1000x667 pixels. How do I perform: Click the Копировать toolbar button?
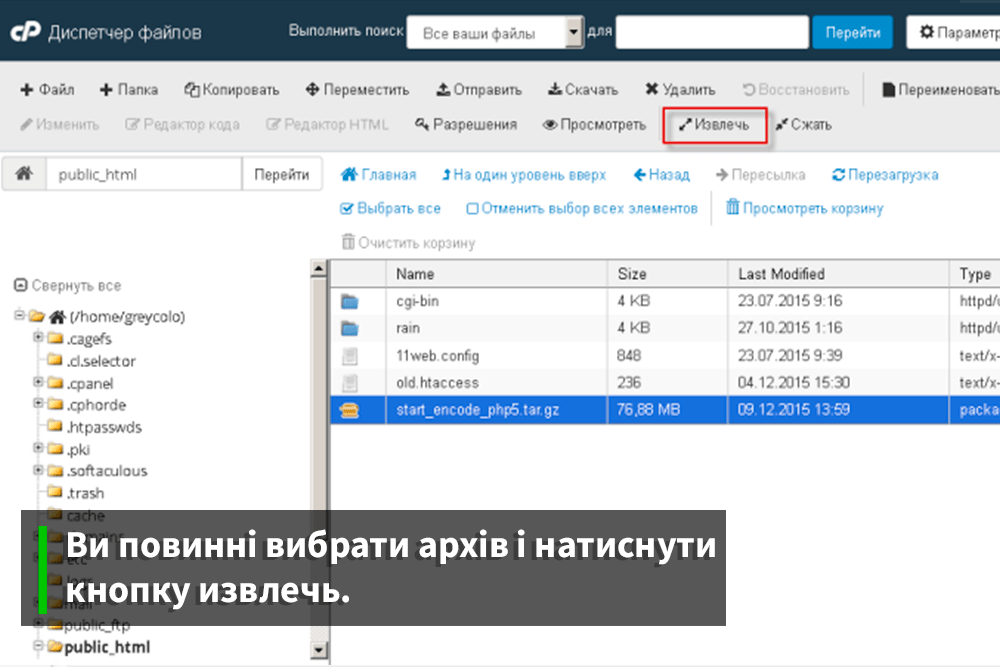232,90
